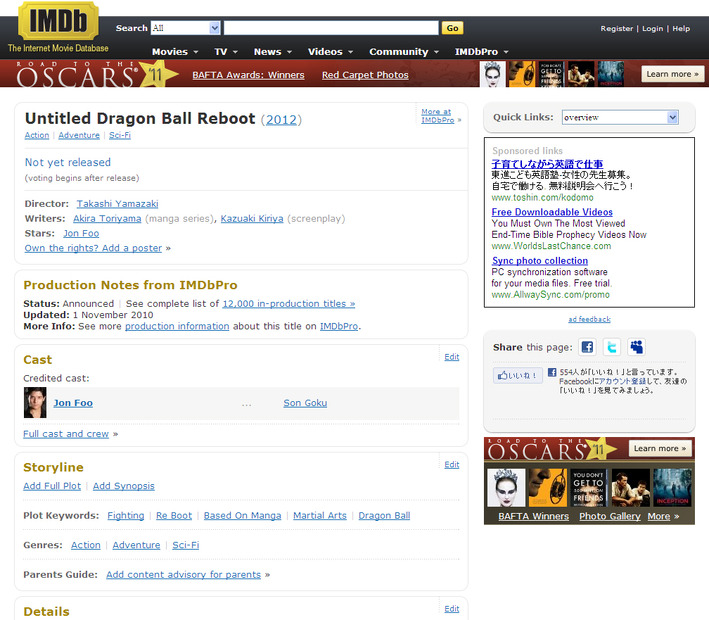709x620 pixels.
Task: Open More at IMDbPro link
Action: 438,116
